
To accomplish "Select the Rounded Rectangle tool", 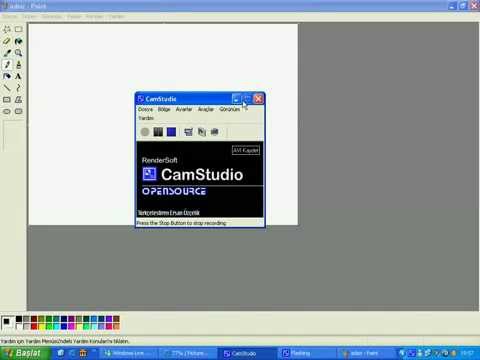I will click(x=19, y=111).
